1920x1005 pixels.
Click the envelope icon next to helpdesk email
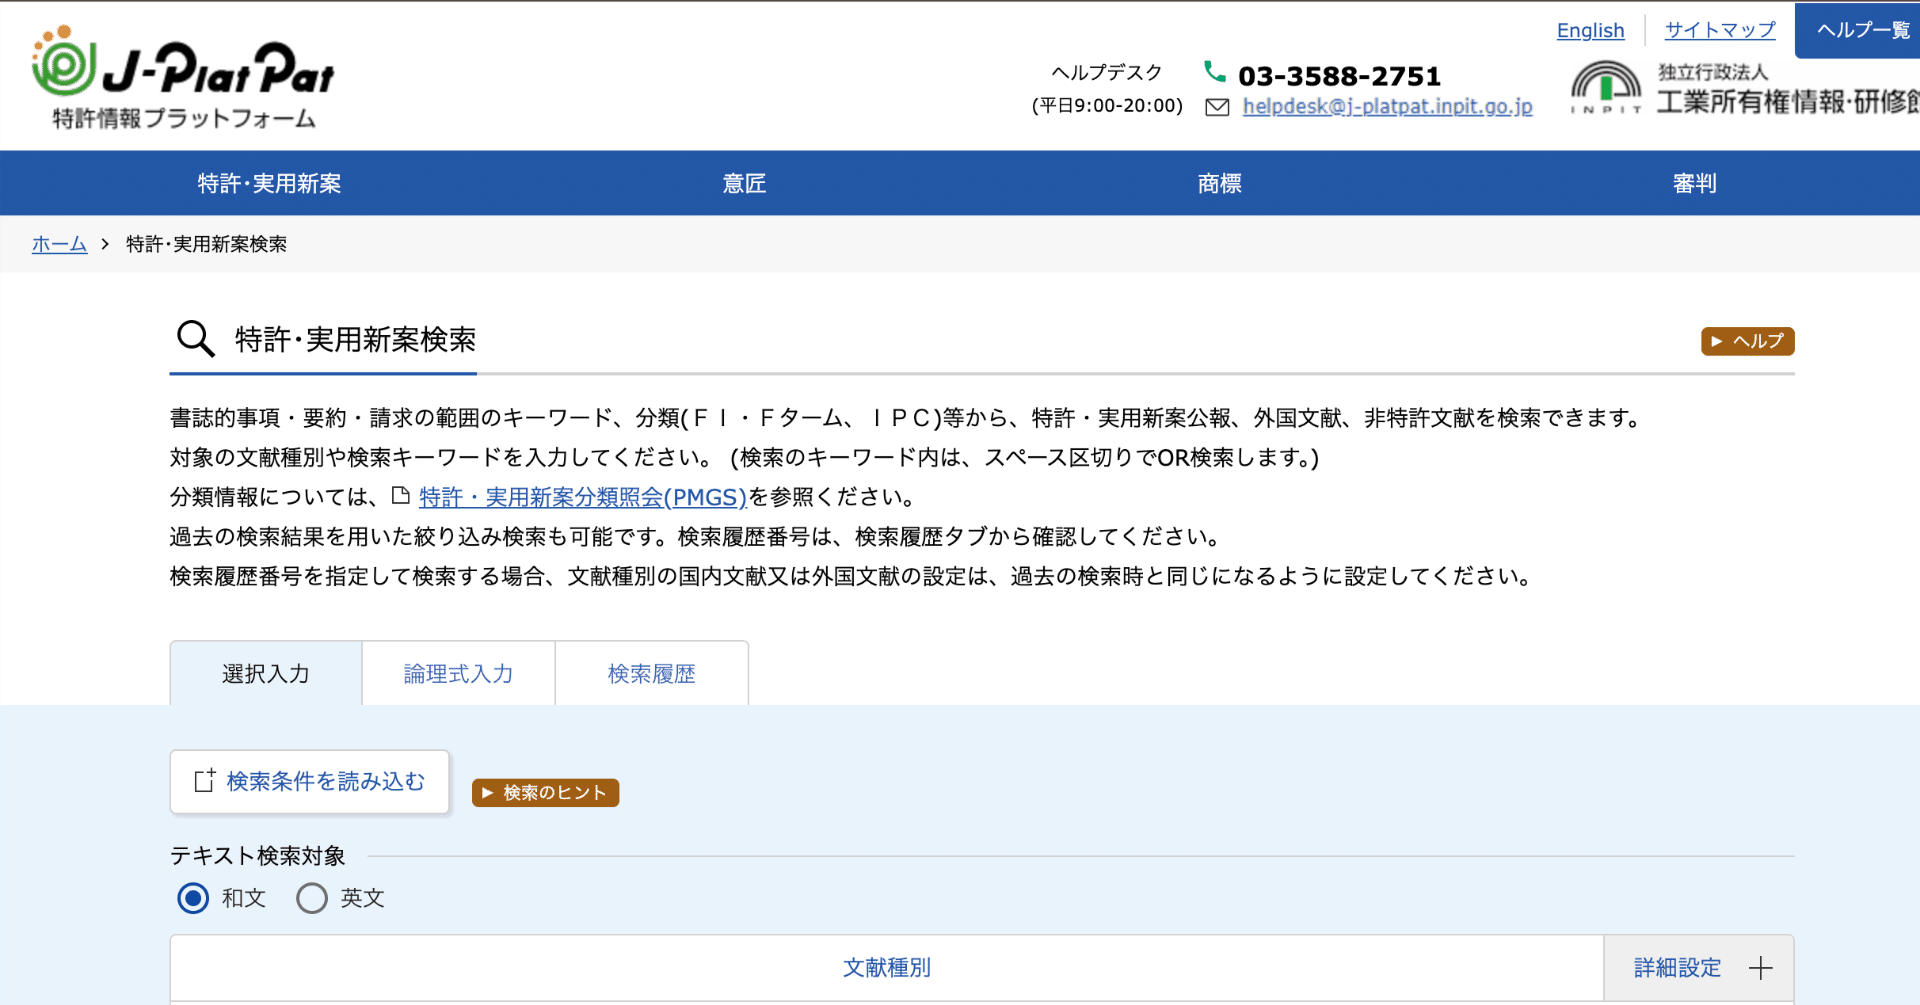click(1216, 106)
